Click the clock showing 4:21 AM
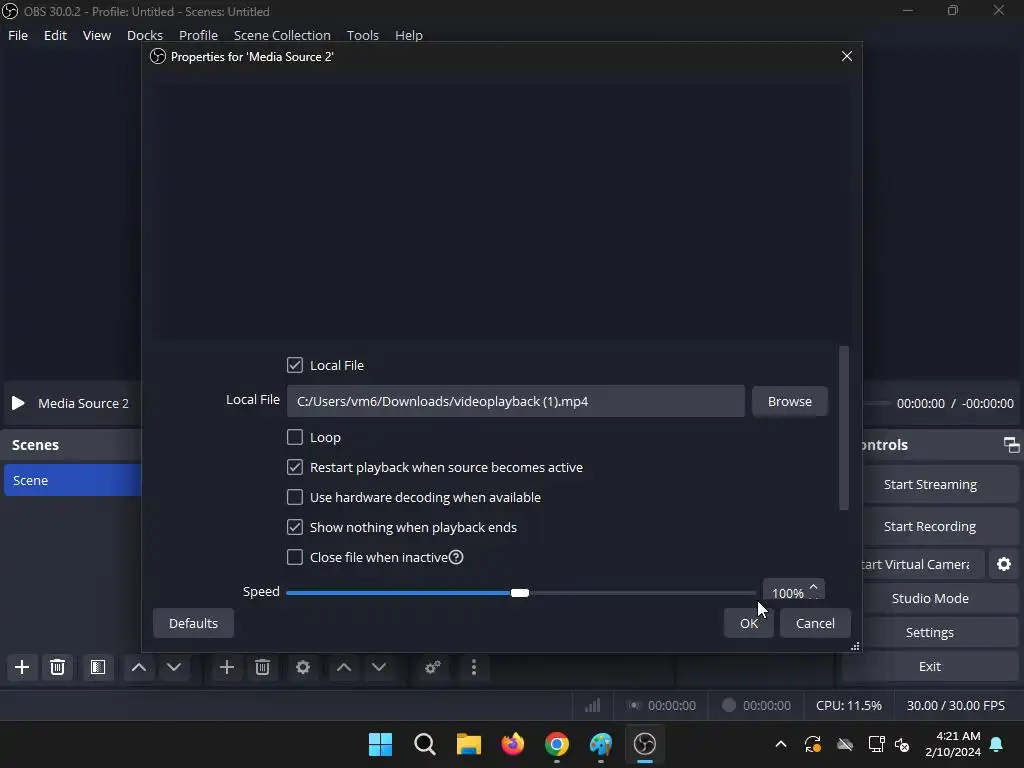This screenshot has height=768, width=1024. pos(958,736)
